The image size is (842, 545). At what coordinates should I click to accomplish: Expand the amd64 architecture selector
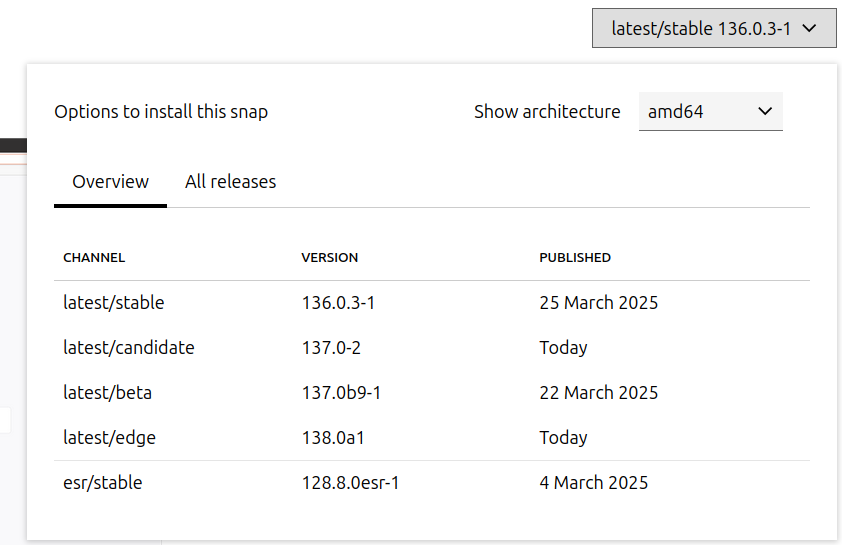[x=710, y=112]
